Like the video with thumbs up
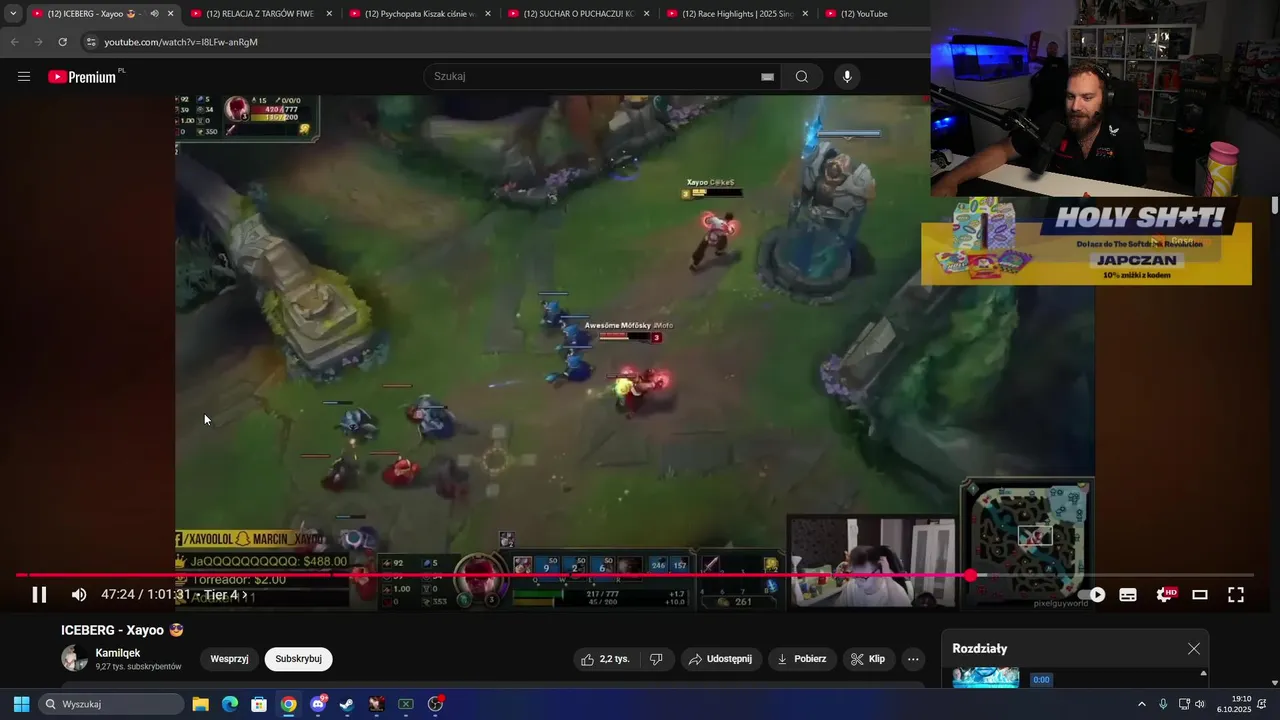Screen dimensions: 1280x720 point(605,659)
